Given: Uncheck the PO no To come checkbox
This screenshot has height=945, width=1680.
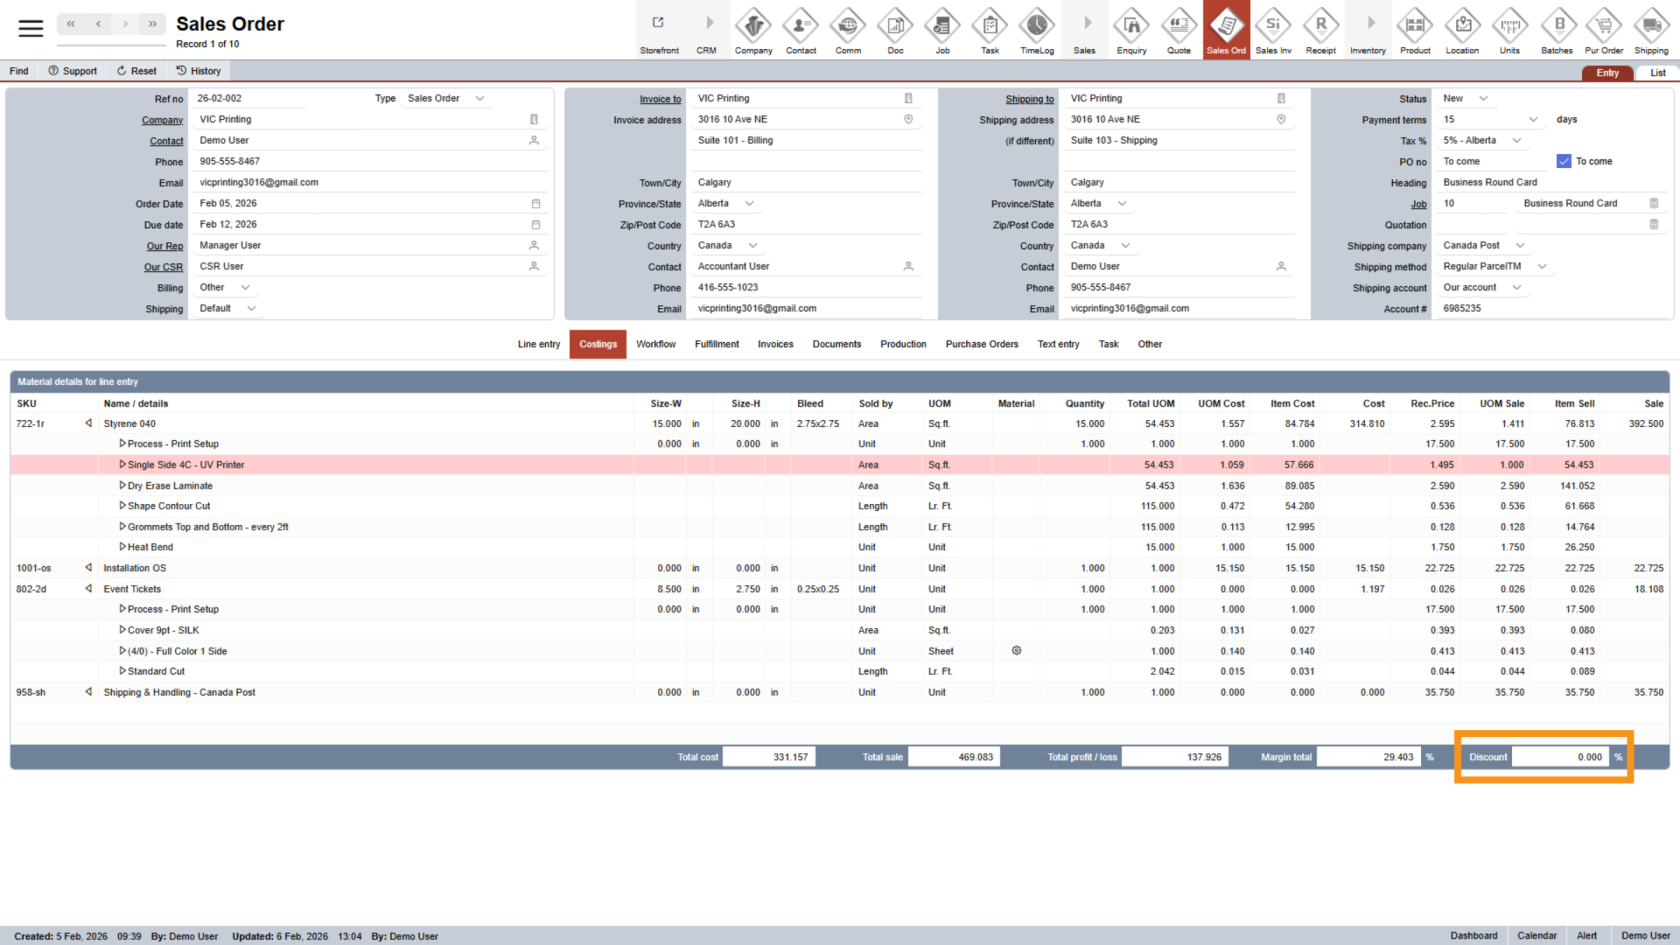Looking at the screenshot, I should click(1564, 161).
